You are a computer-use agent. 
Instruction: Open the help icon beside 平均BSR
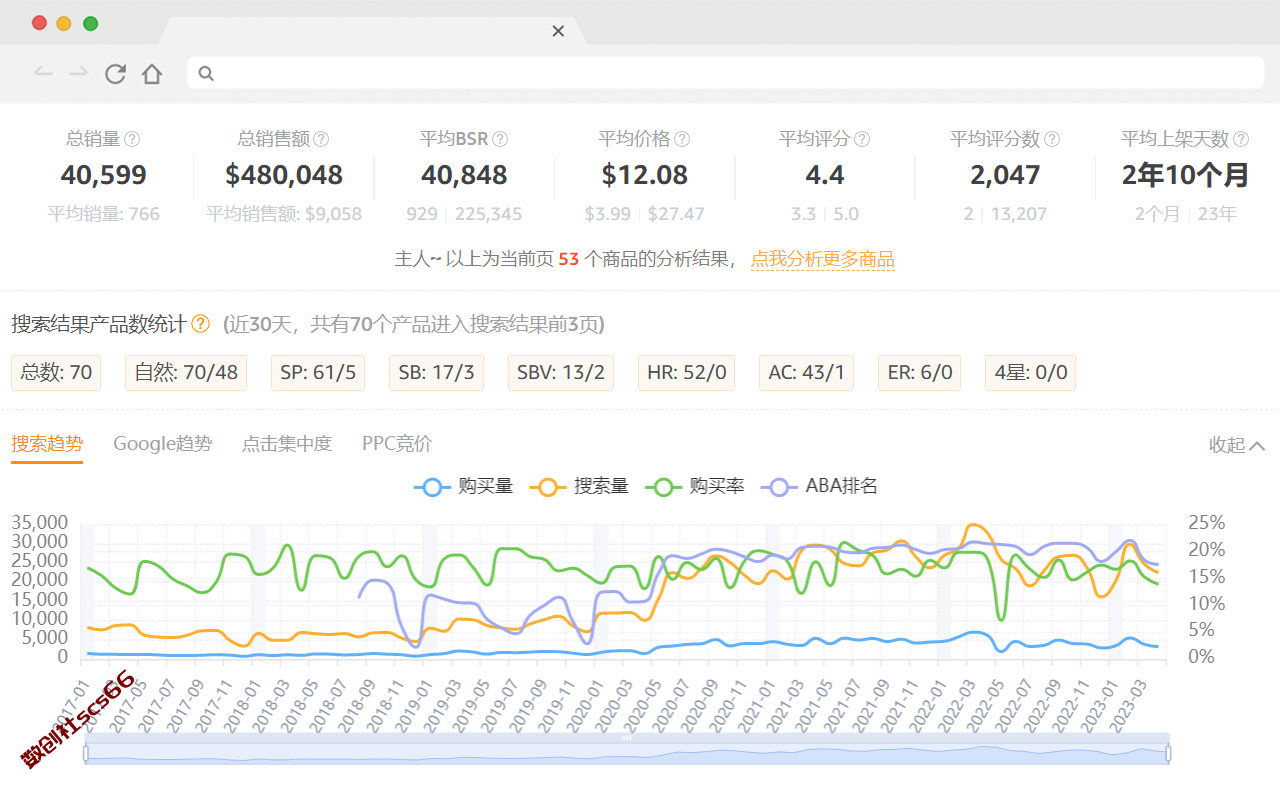(x=500, y=139)
